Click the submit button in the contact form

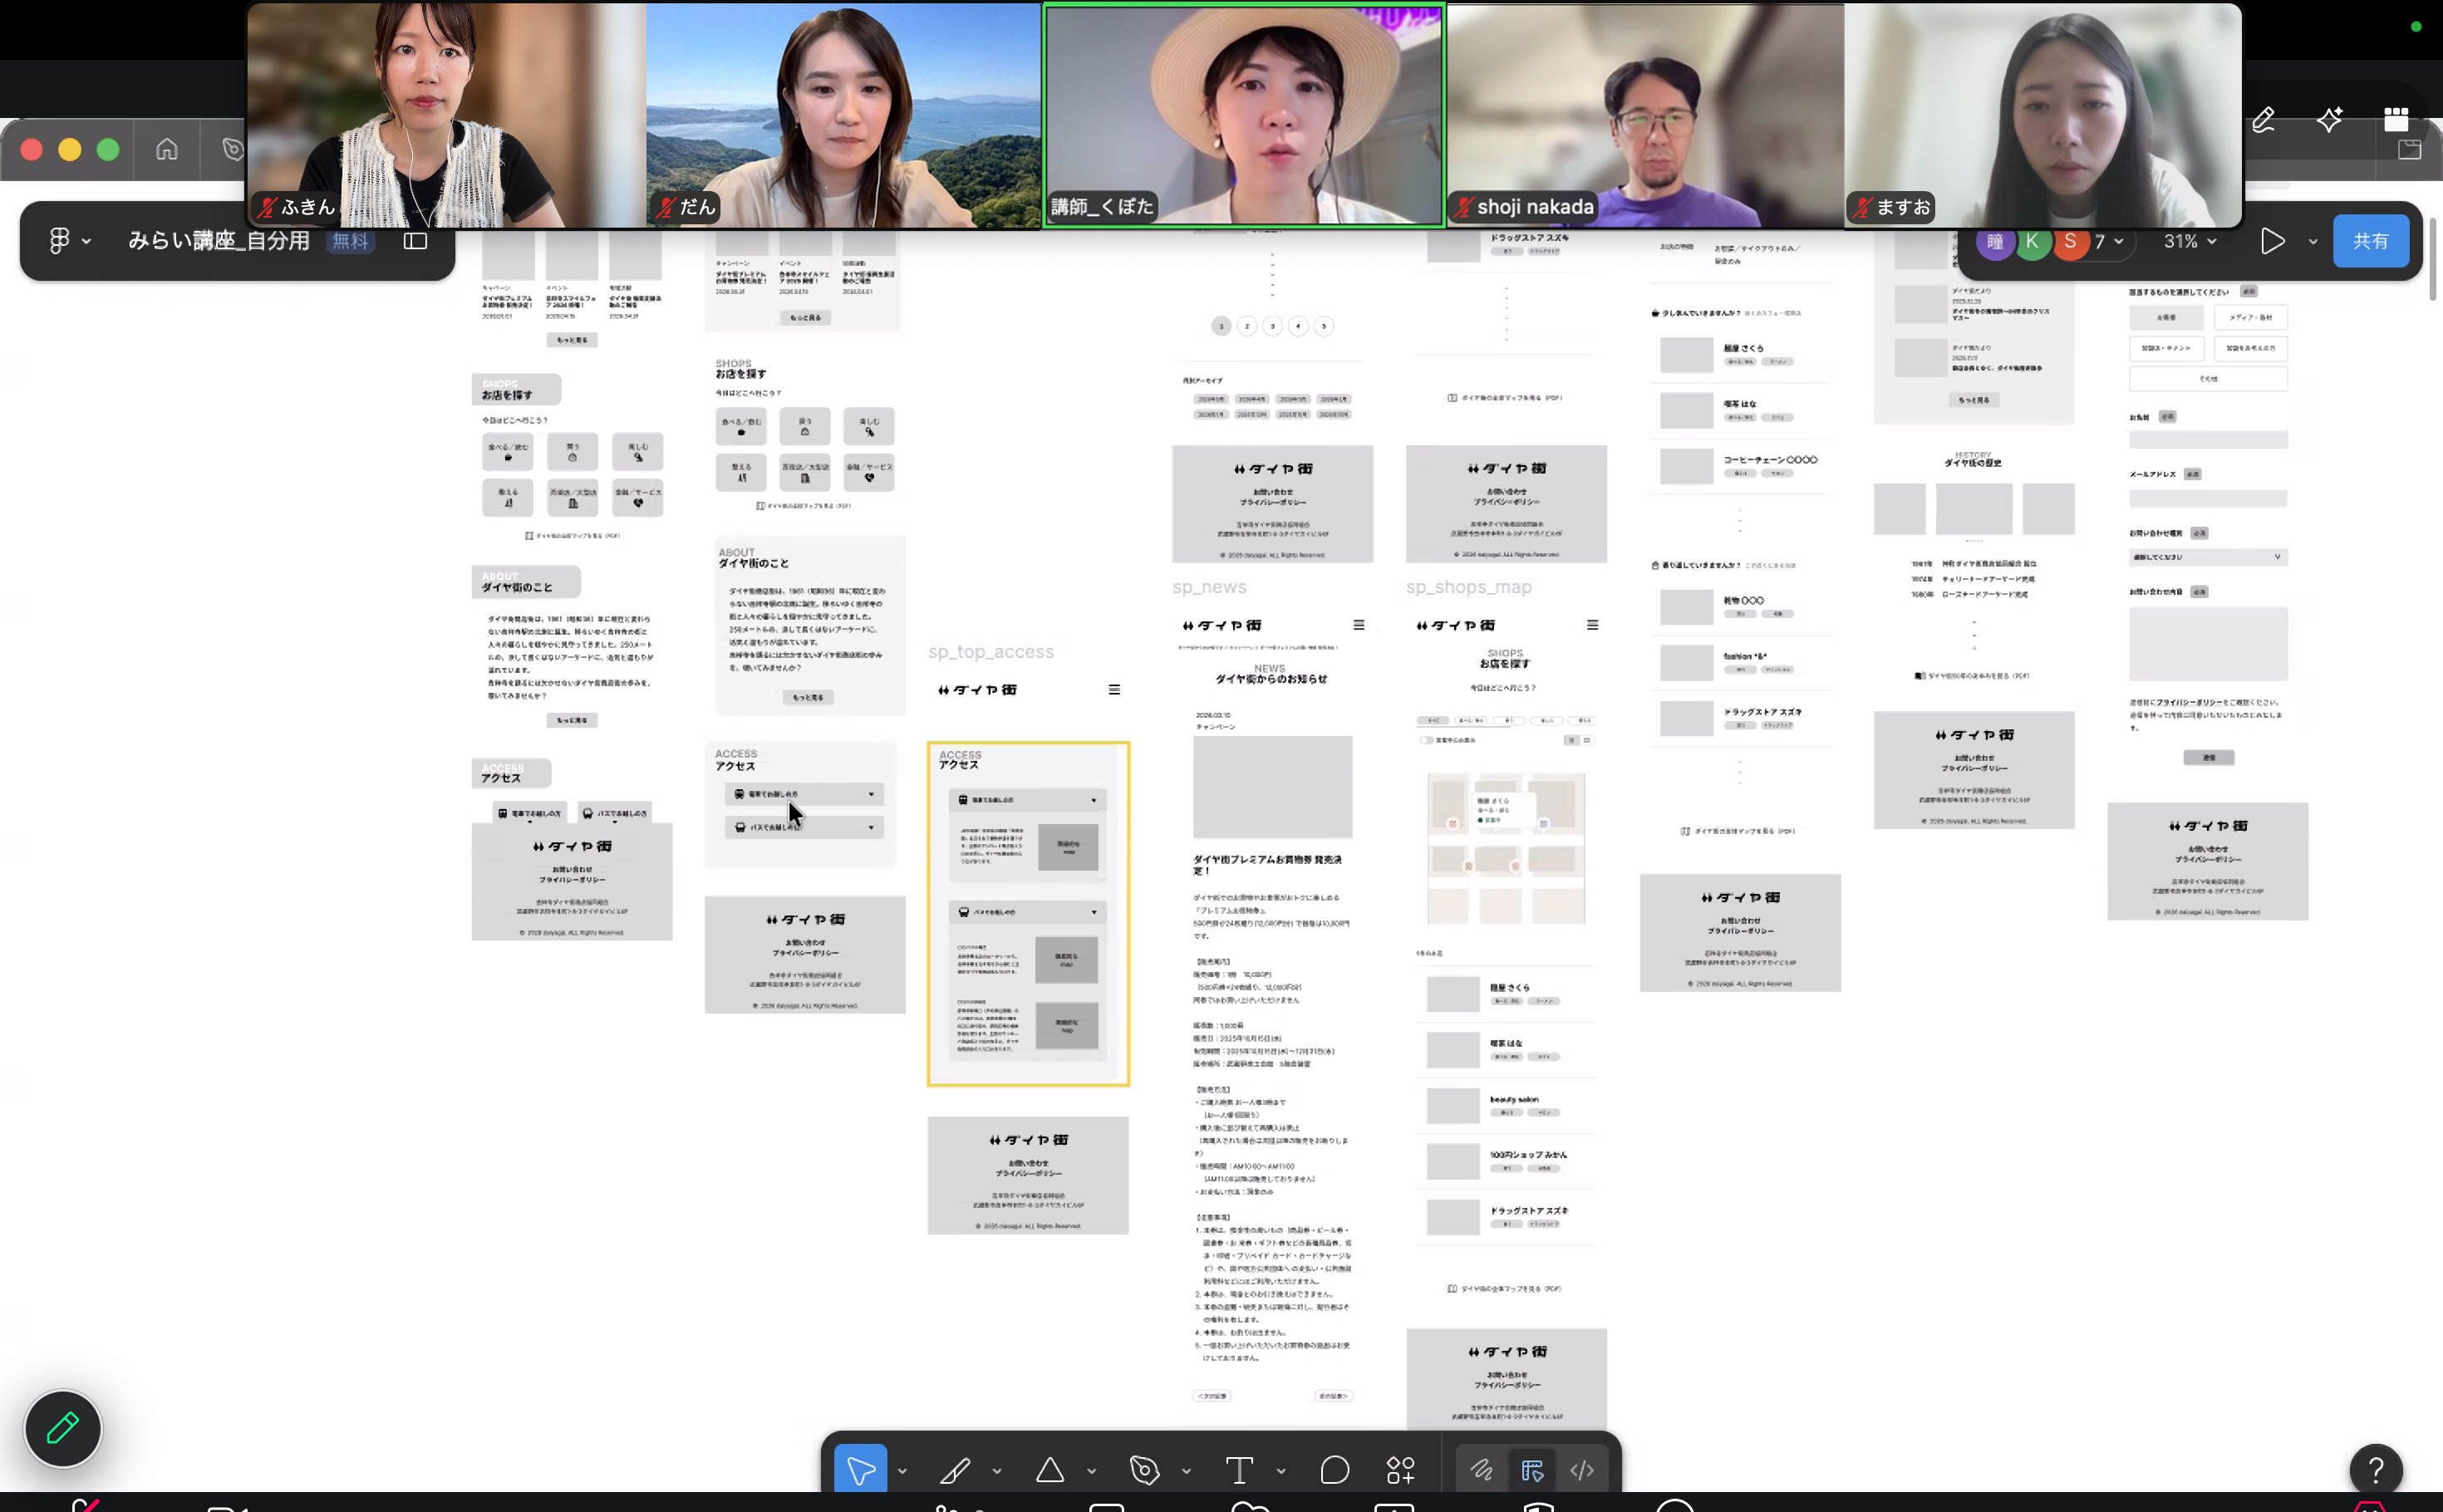tap(2208, 757)
